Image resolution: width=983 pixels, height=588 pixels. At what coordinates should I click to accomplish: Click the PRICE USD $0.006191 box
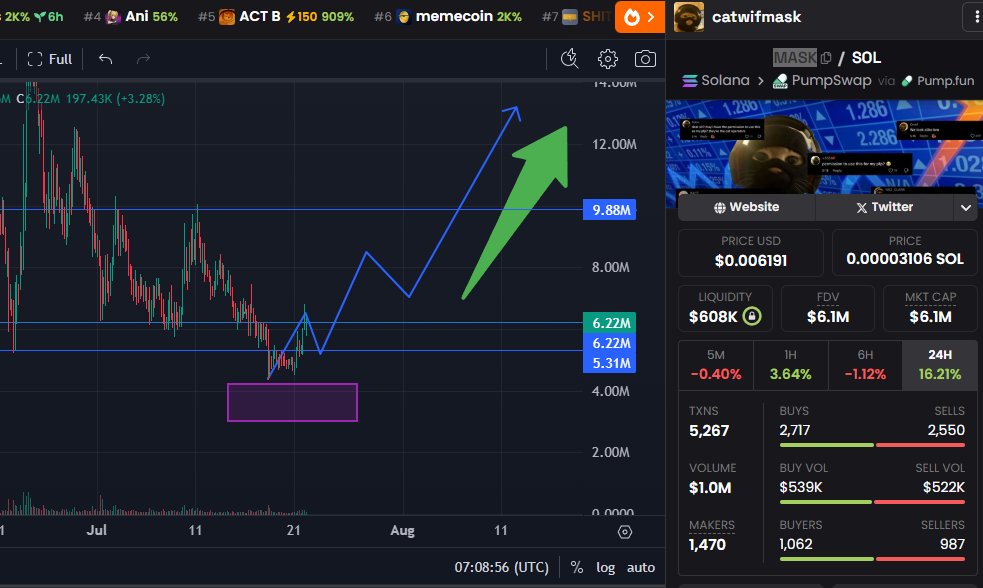click(750, 252)
